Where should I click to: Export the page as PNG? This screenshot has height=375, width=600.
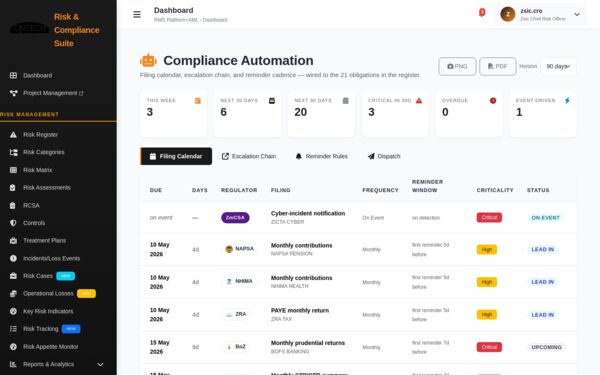pyautogui.click(x=457, y=66)
